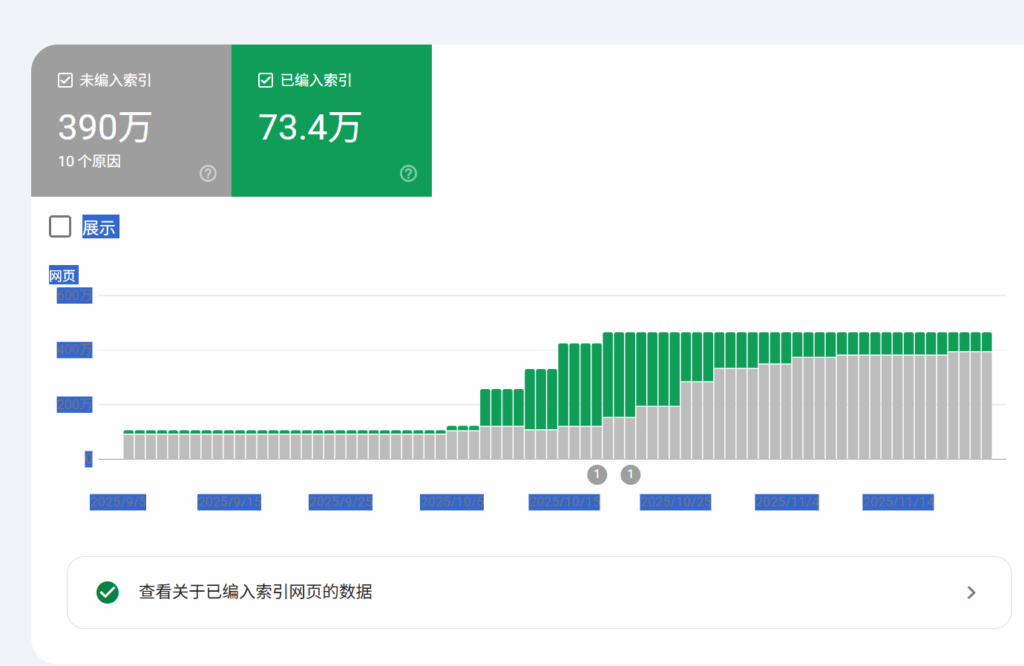The image size is (1024, 666).
Task: Click help icon on 已编入索引 card
Action: pyautogui.click(x=408, y=174)
